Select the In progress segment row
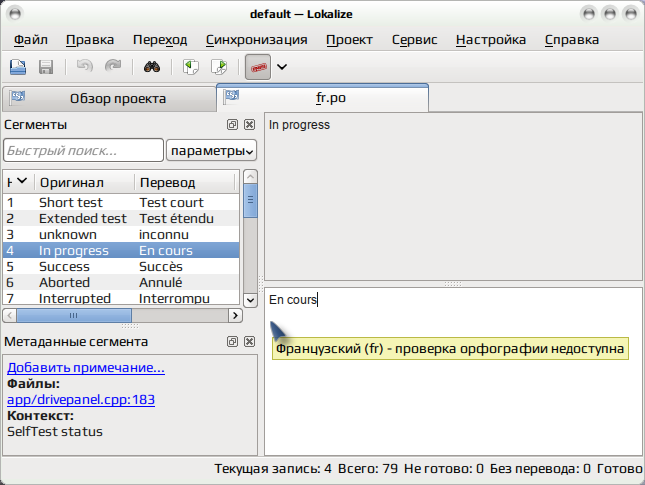 (x=121, y=251)
